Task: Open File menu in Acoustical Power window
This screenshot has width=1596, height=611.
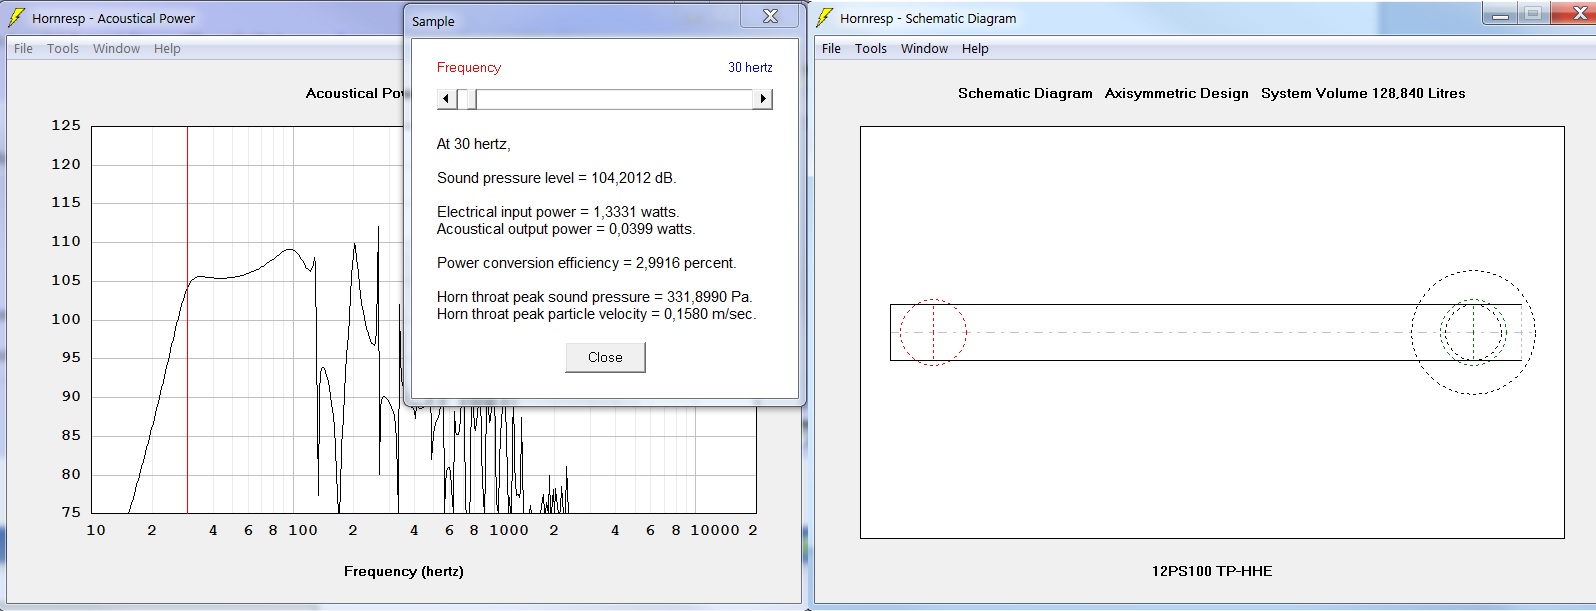Action: pos(23,48)
